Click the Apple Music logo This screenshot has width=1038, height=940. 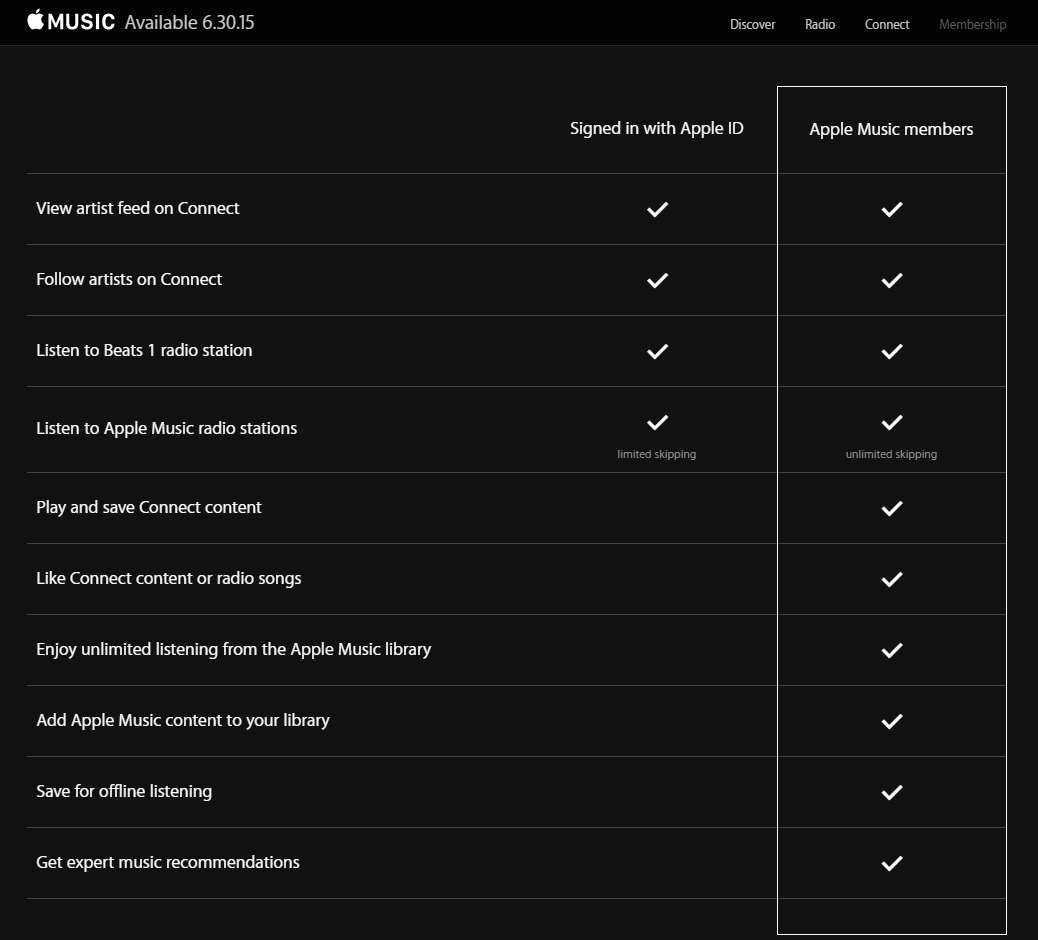coord(71,21)
